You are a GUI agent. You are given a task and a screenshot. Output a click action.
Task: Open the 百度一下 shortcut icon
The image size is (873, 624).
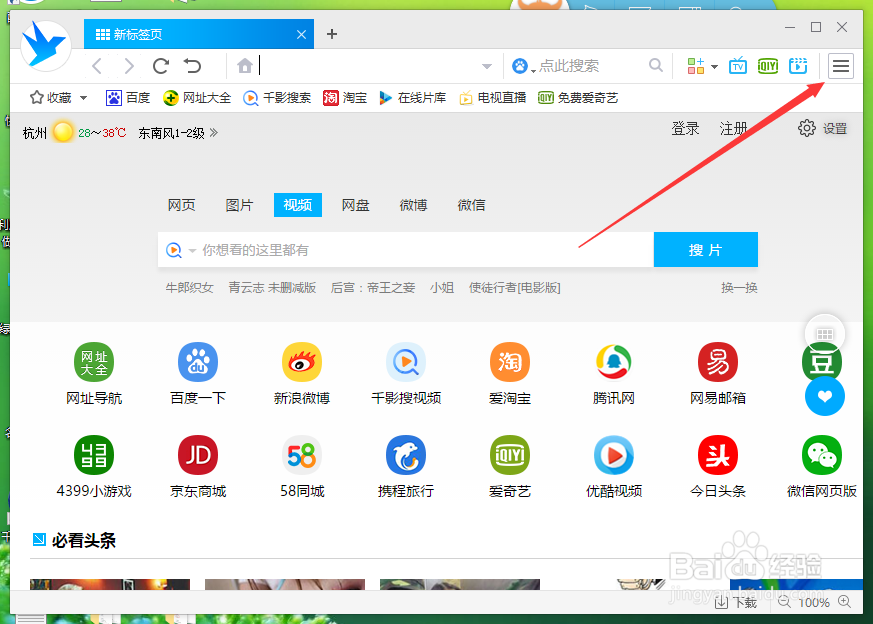[x=198, y=362]
